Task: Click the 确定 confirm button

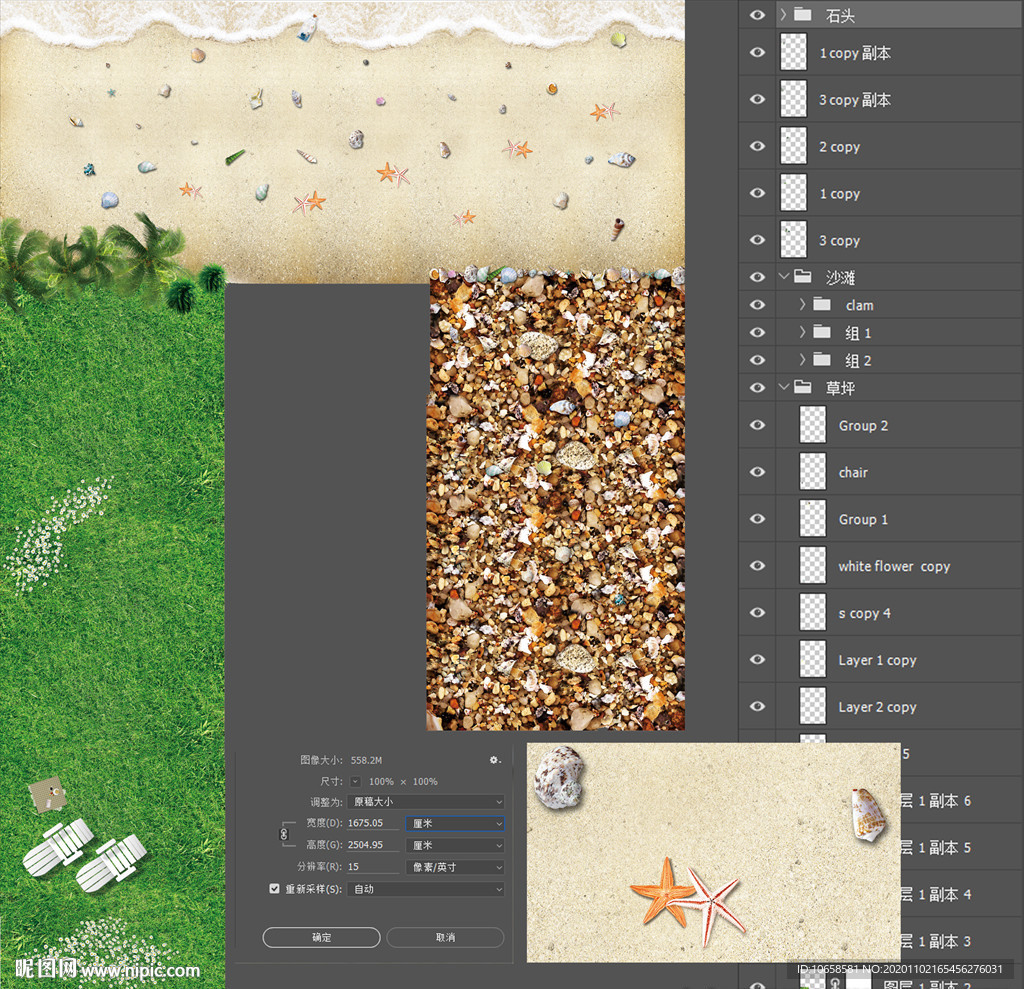Action: [321, 937]
